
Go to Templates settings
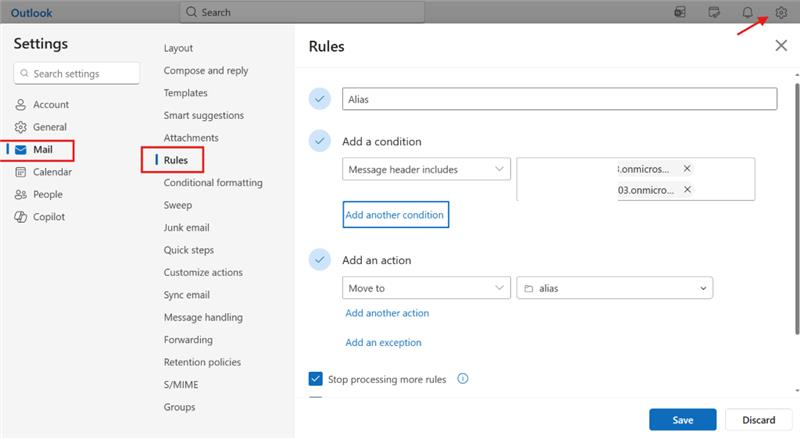(185, 93)
